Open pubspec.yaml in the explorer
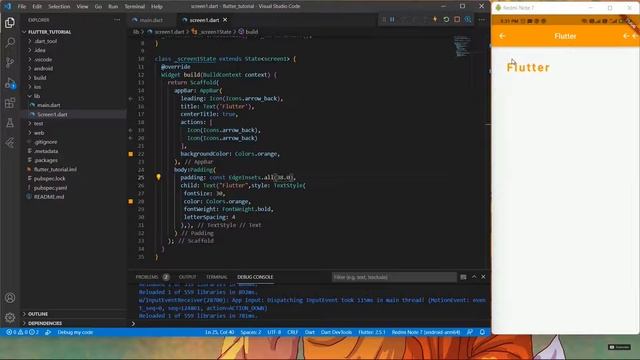The image size is (640, 360). (x=50, y=188)
